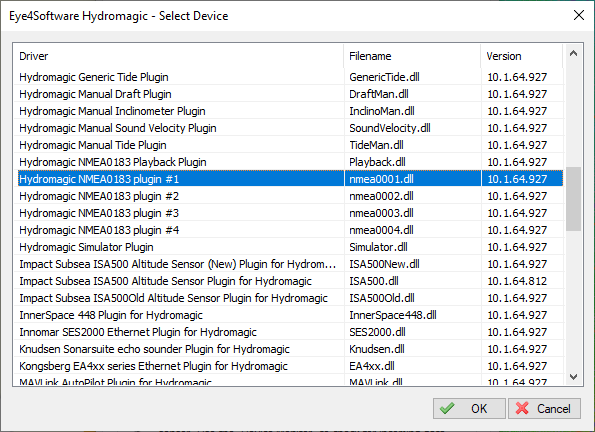Click filename nmea0001.dll
This screenshot has height=432, width=595.
[x=381, y=179]
